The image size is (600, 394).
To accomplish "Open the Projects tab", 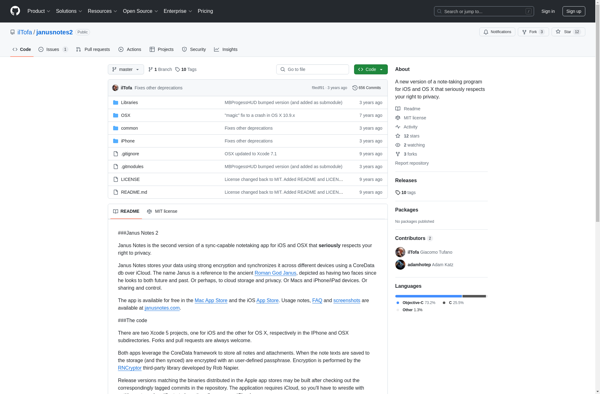I will tap(161, 49).
